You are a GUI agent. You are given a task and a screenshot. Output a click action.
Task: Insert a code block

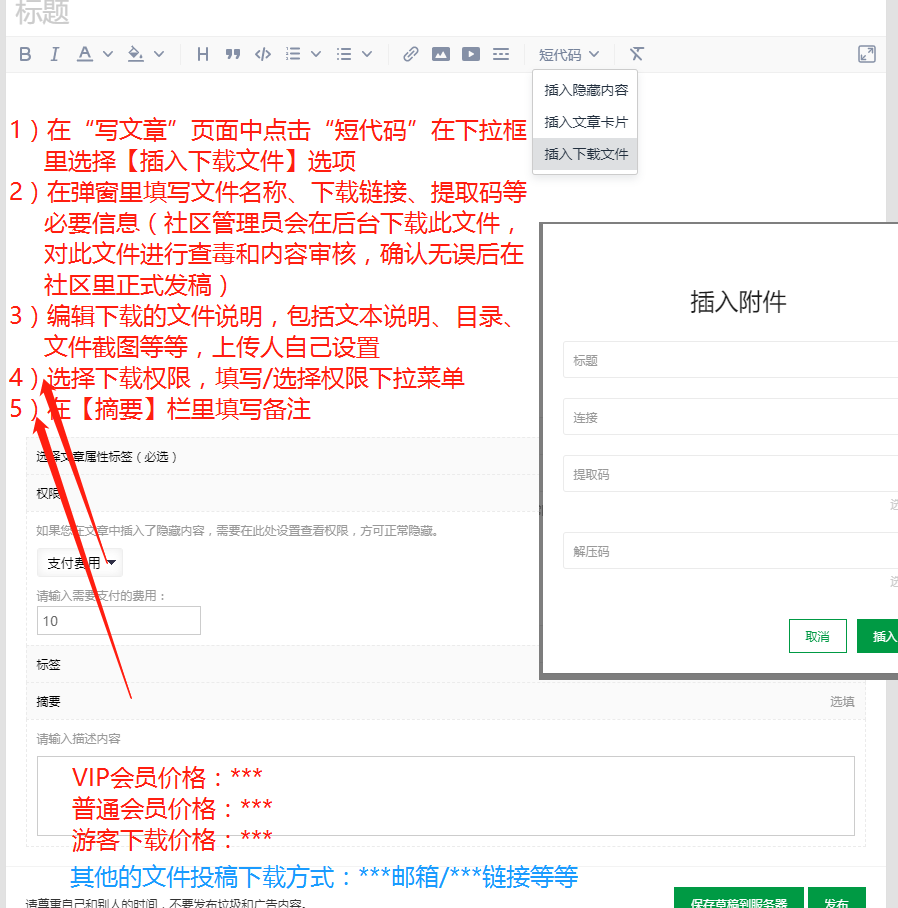[x=262, y=54]
